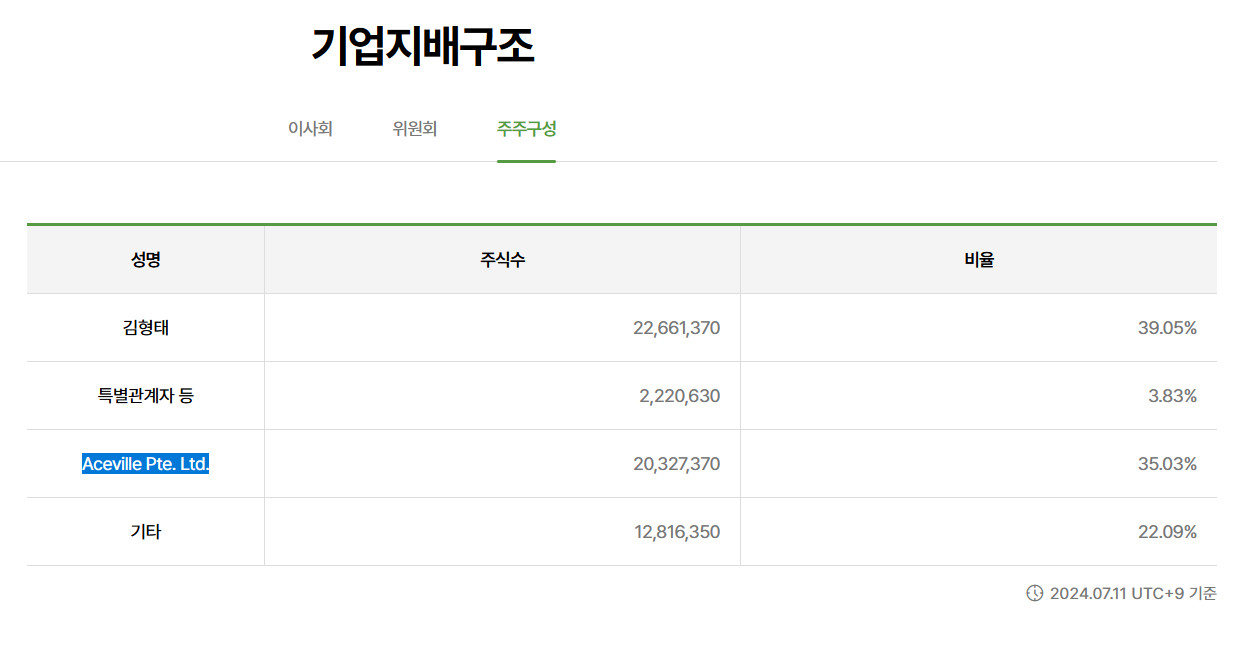The image size is (1250, 649).
Task: Select the 주주구성 tab
Action: [x=526, y=129]
